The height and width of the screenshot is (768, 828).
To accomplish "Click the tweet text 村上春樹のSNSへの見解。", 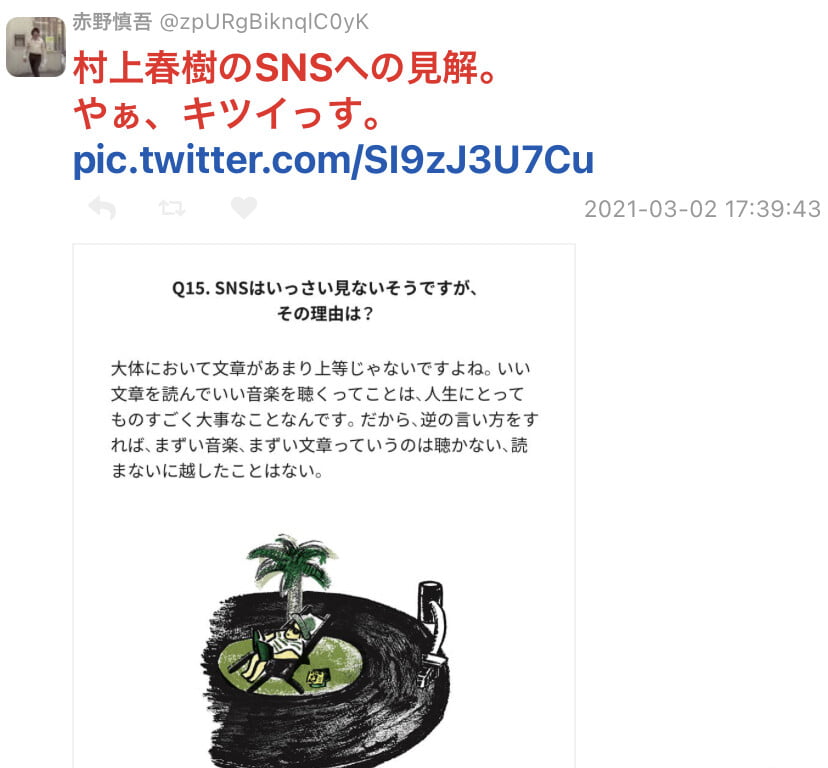I will (285, 68).
